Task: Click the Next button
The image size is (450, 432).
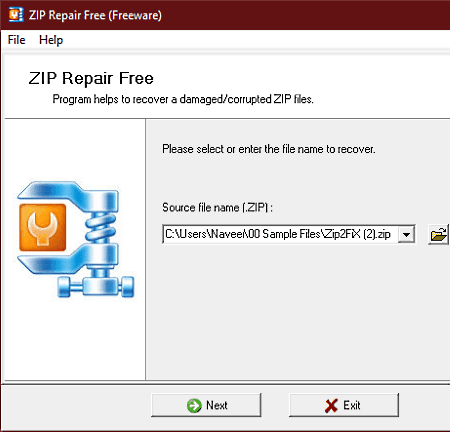Action: pyautogui.click(x=206, y=405)
